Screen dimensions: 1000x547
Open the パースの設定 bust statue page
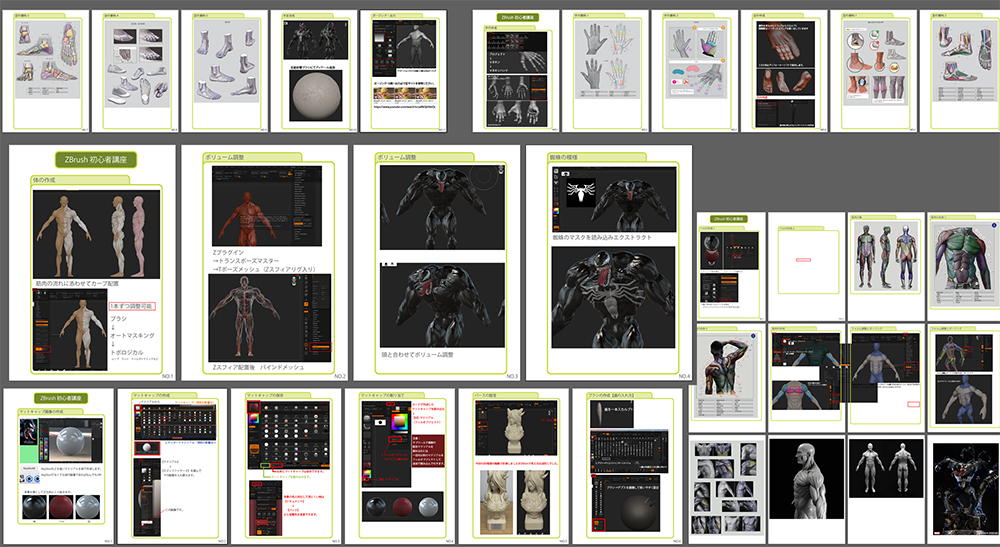(x=513, y=467)
